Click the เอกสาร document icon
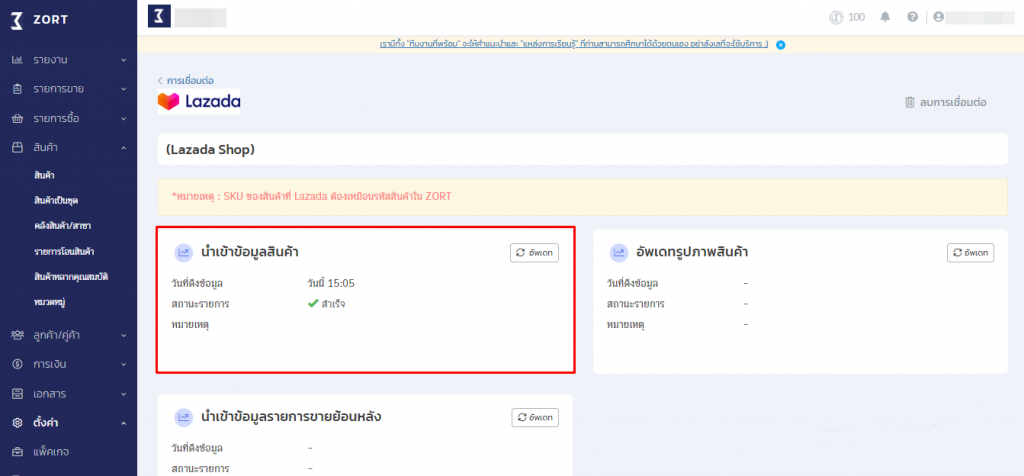The height and width of the screenshot is (476, 1024). point(18,394)
